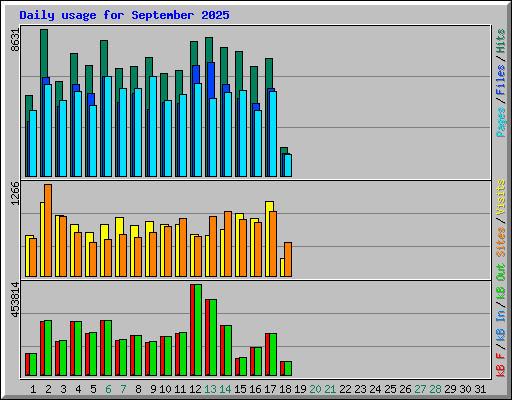Click the 1266 visits axis value
The width and height of the screenshot is (512, 400).
pyautogui.click(x=15, y=194)
